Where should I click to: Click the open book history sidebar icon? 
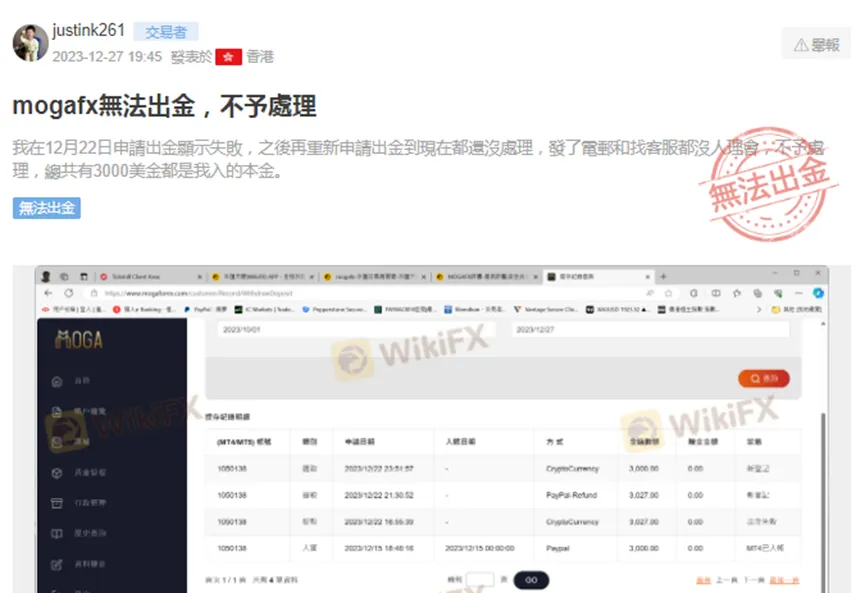click(57, 533)
